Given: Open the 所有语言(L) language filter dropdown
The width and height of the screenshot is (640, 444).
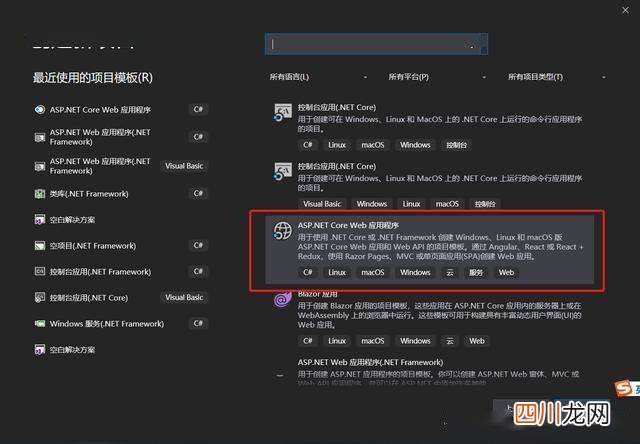Looking at the screenshot, I should tap(318, 77).
